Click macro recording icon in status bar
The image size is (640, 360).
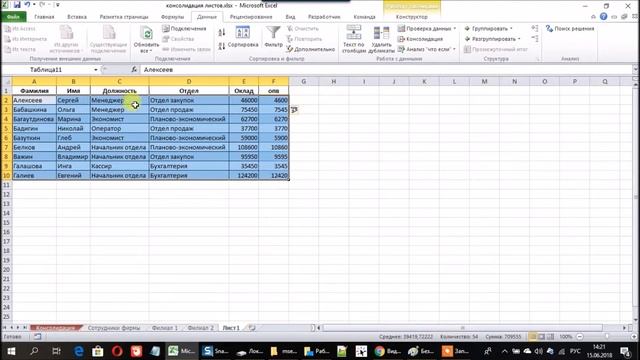[x=38, y=337]
